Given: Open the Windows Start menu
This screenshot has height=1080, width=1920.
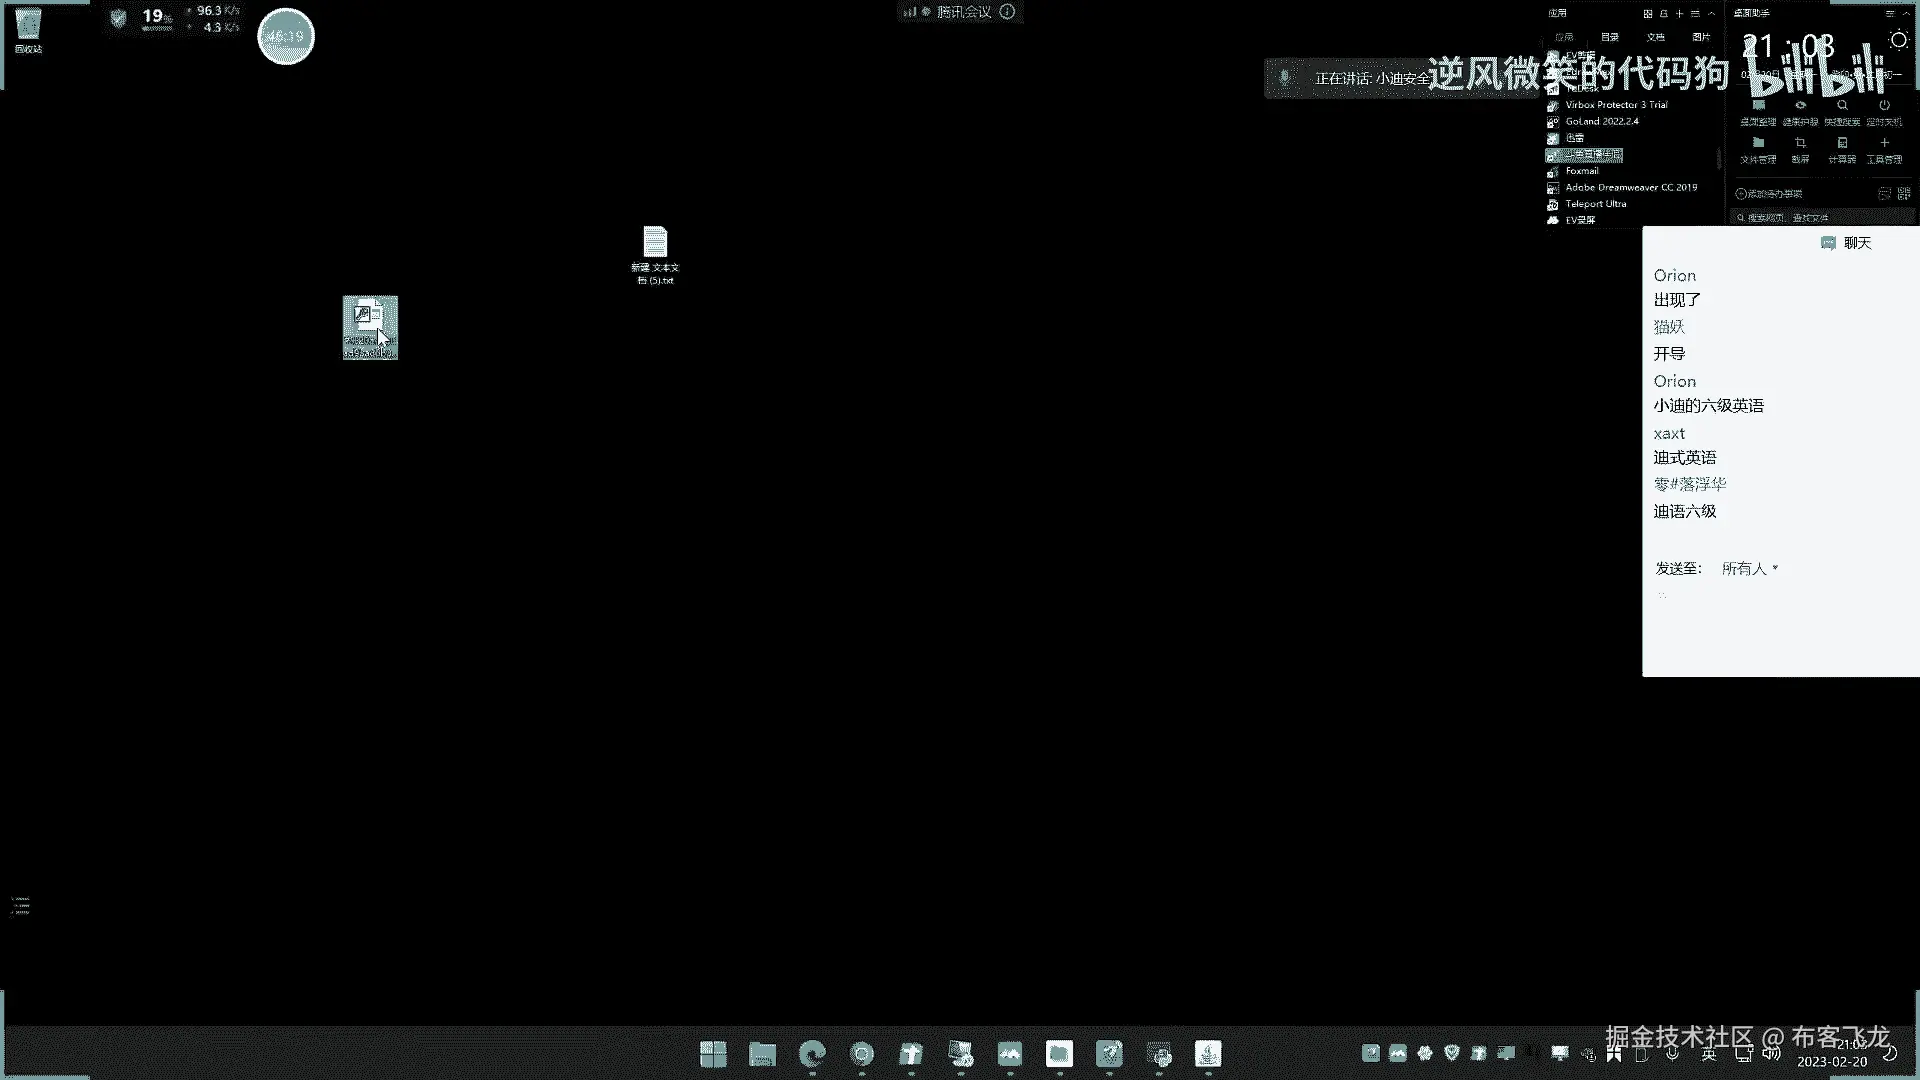Looking at the screenshot, I should (x=713, y=1054).
